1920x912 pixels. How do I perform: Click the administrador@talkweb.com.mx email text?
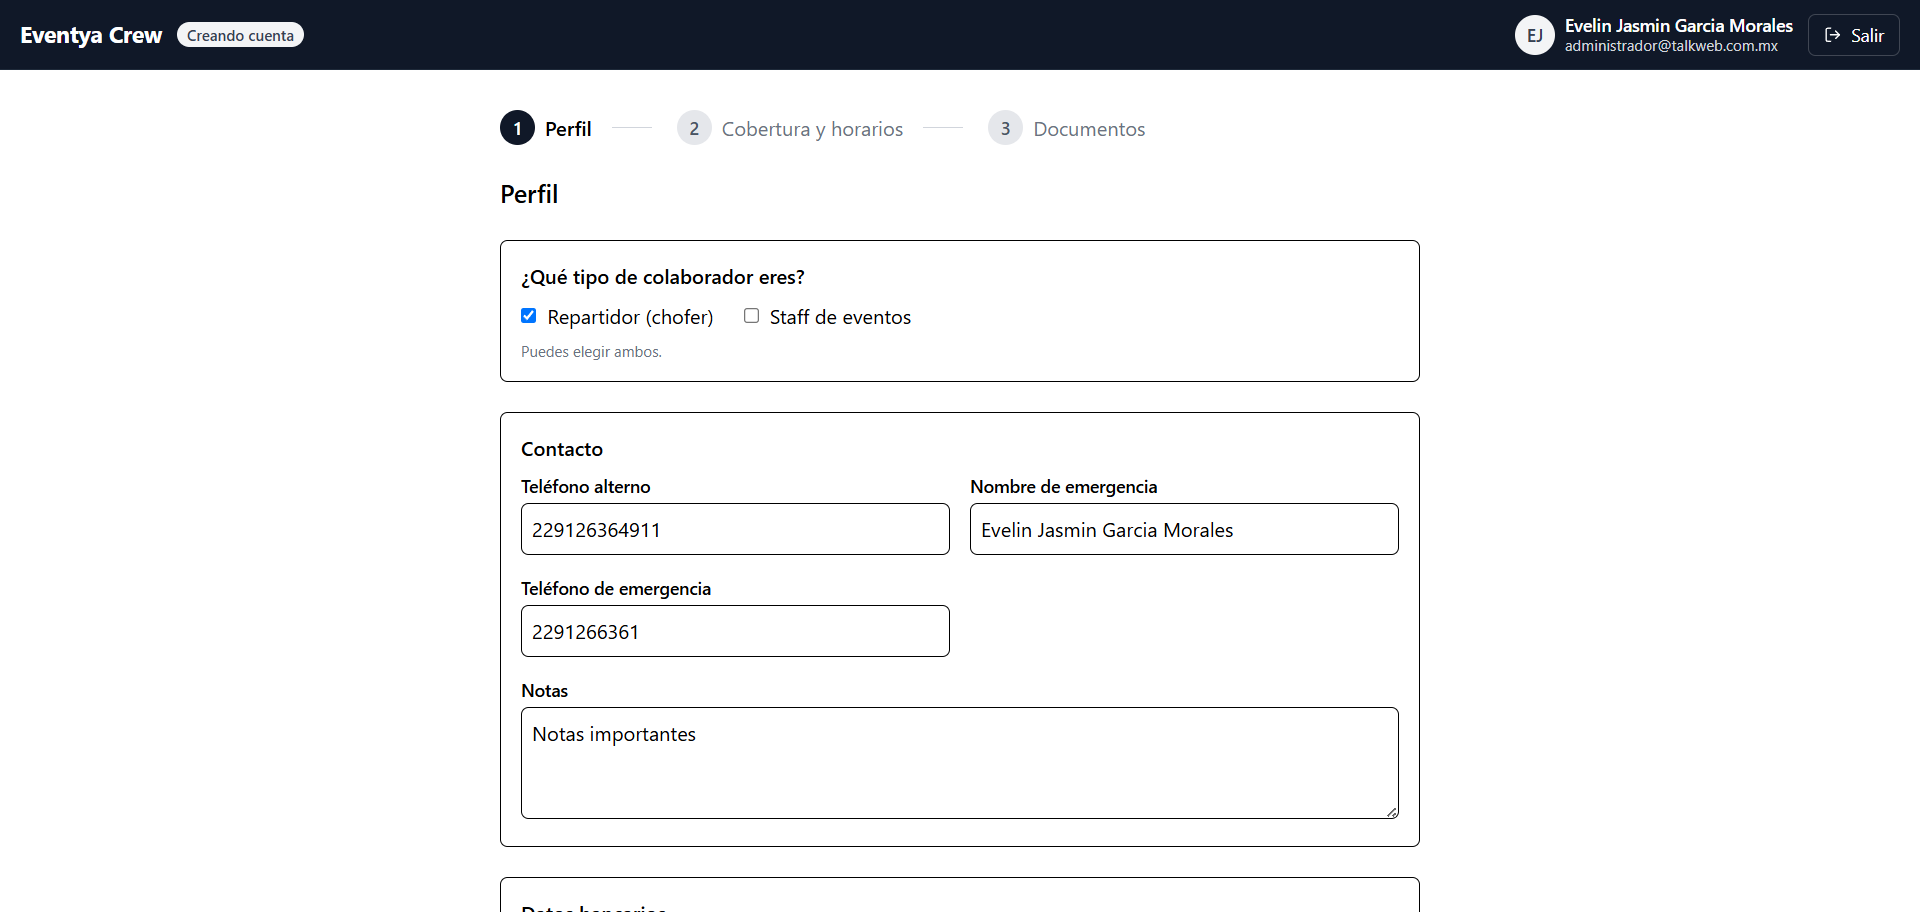coord(1673,46)
